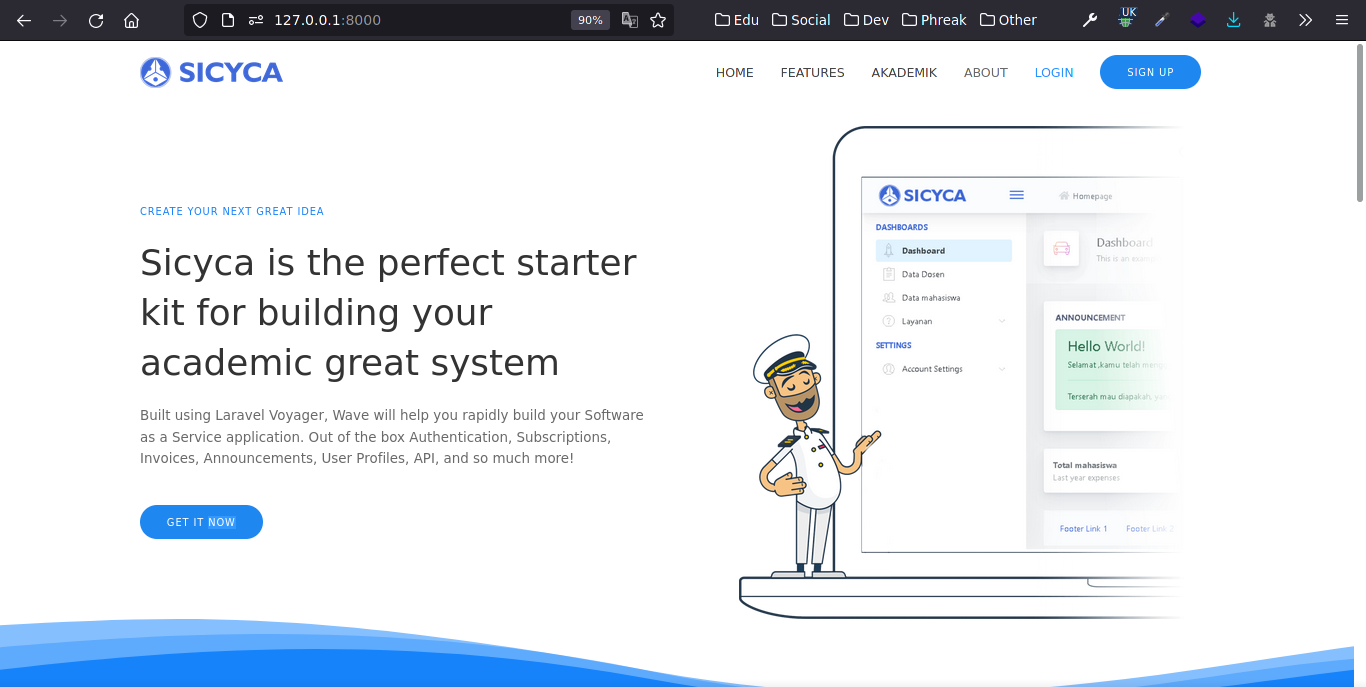The width and height of the screenshot is (1366, 687).
Task: Go back with the browser back arrow
Action: pos(24,20)
